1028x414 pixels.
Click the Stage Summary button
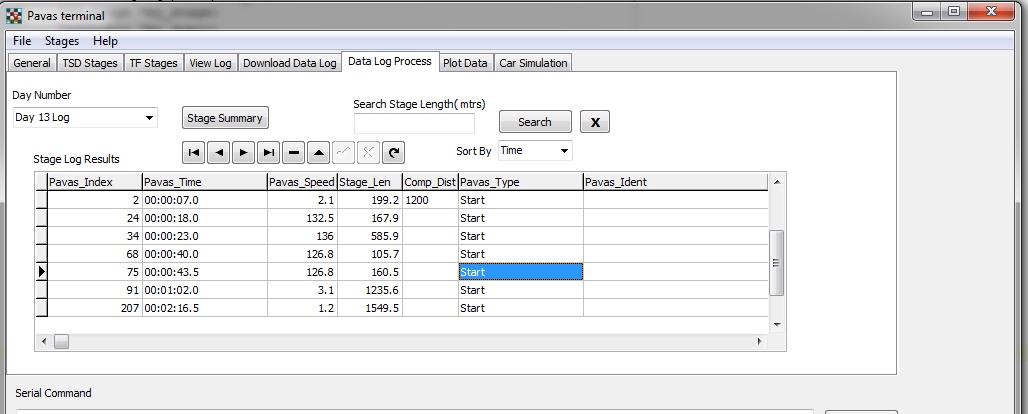pos(225,118)
